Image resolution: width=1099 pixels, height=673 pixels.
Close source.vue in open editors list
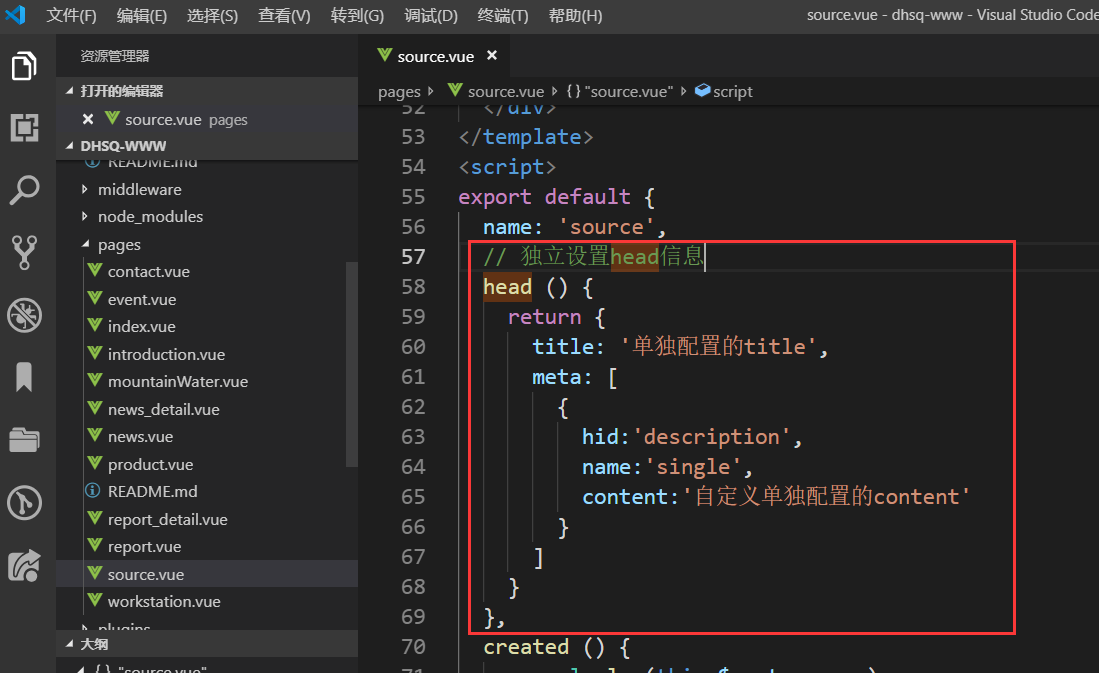click(88, 119)
